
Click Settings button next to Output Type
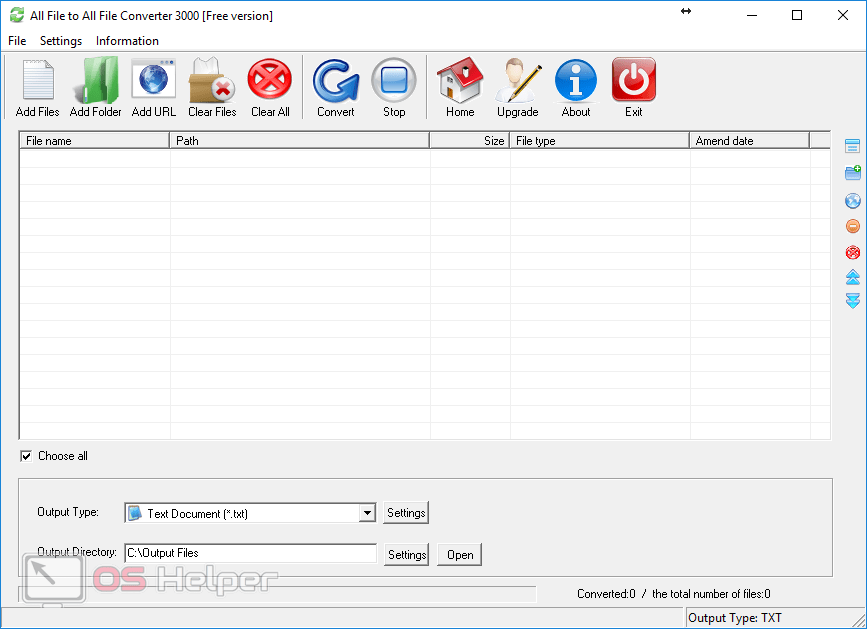tap(406, 513)
